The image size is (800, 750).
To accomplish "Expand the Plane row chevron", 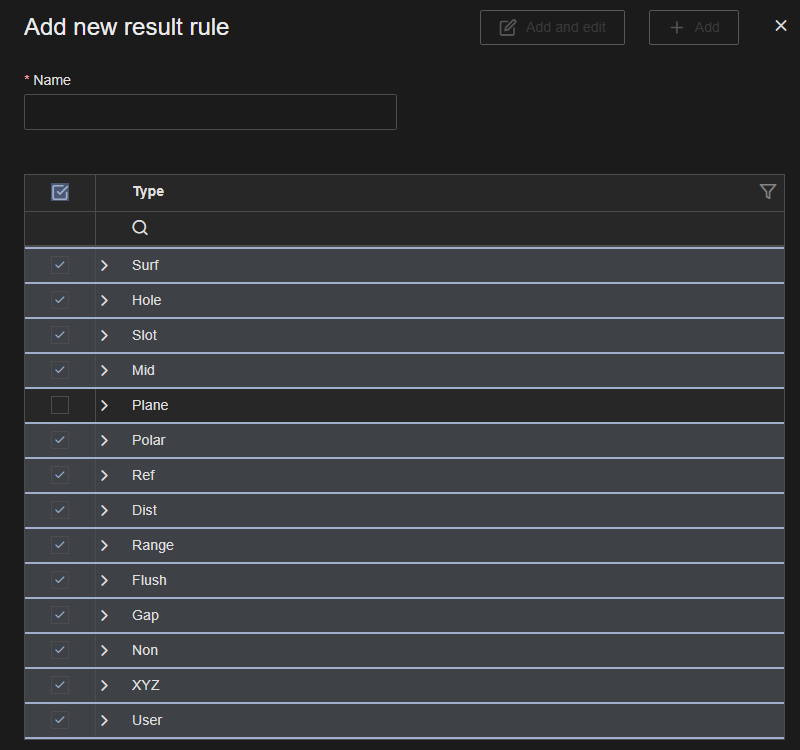I will [104, 405].
